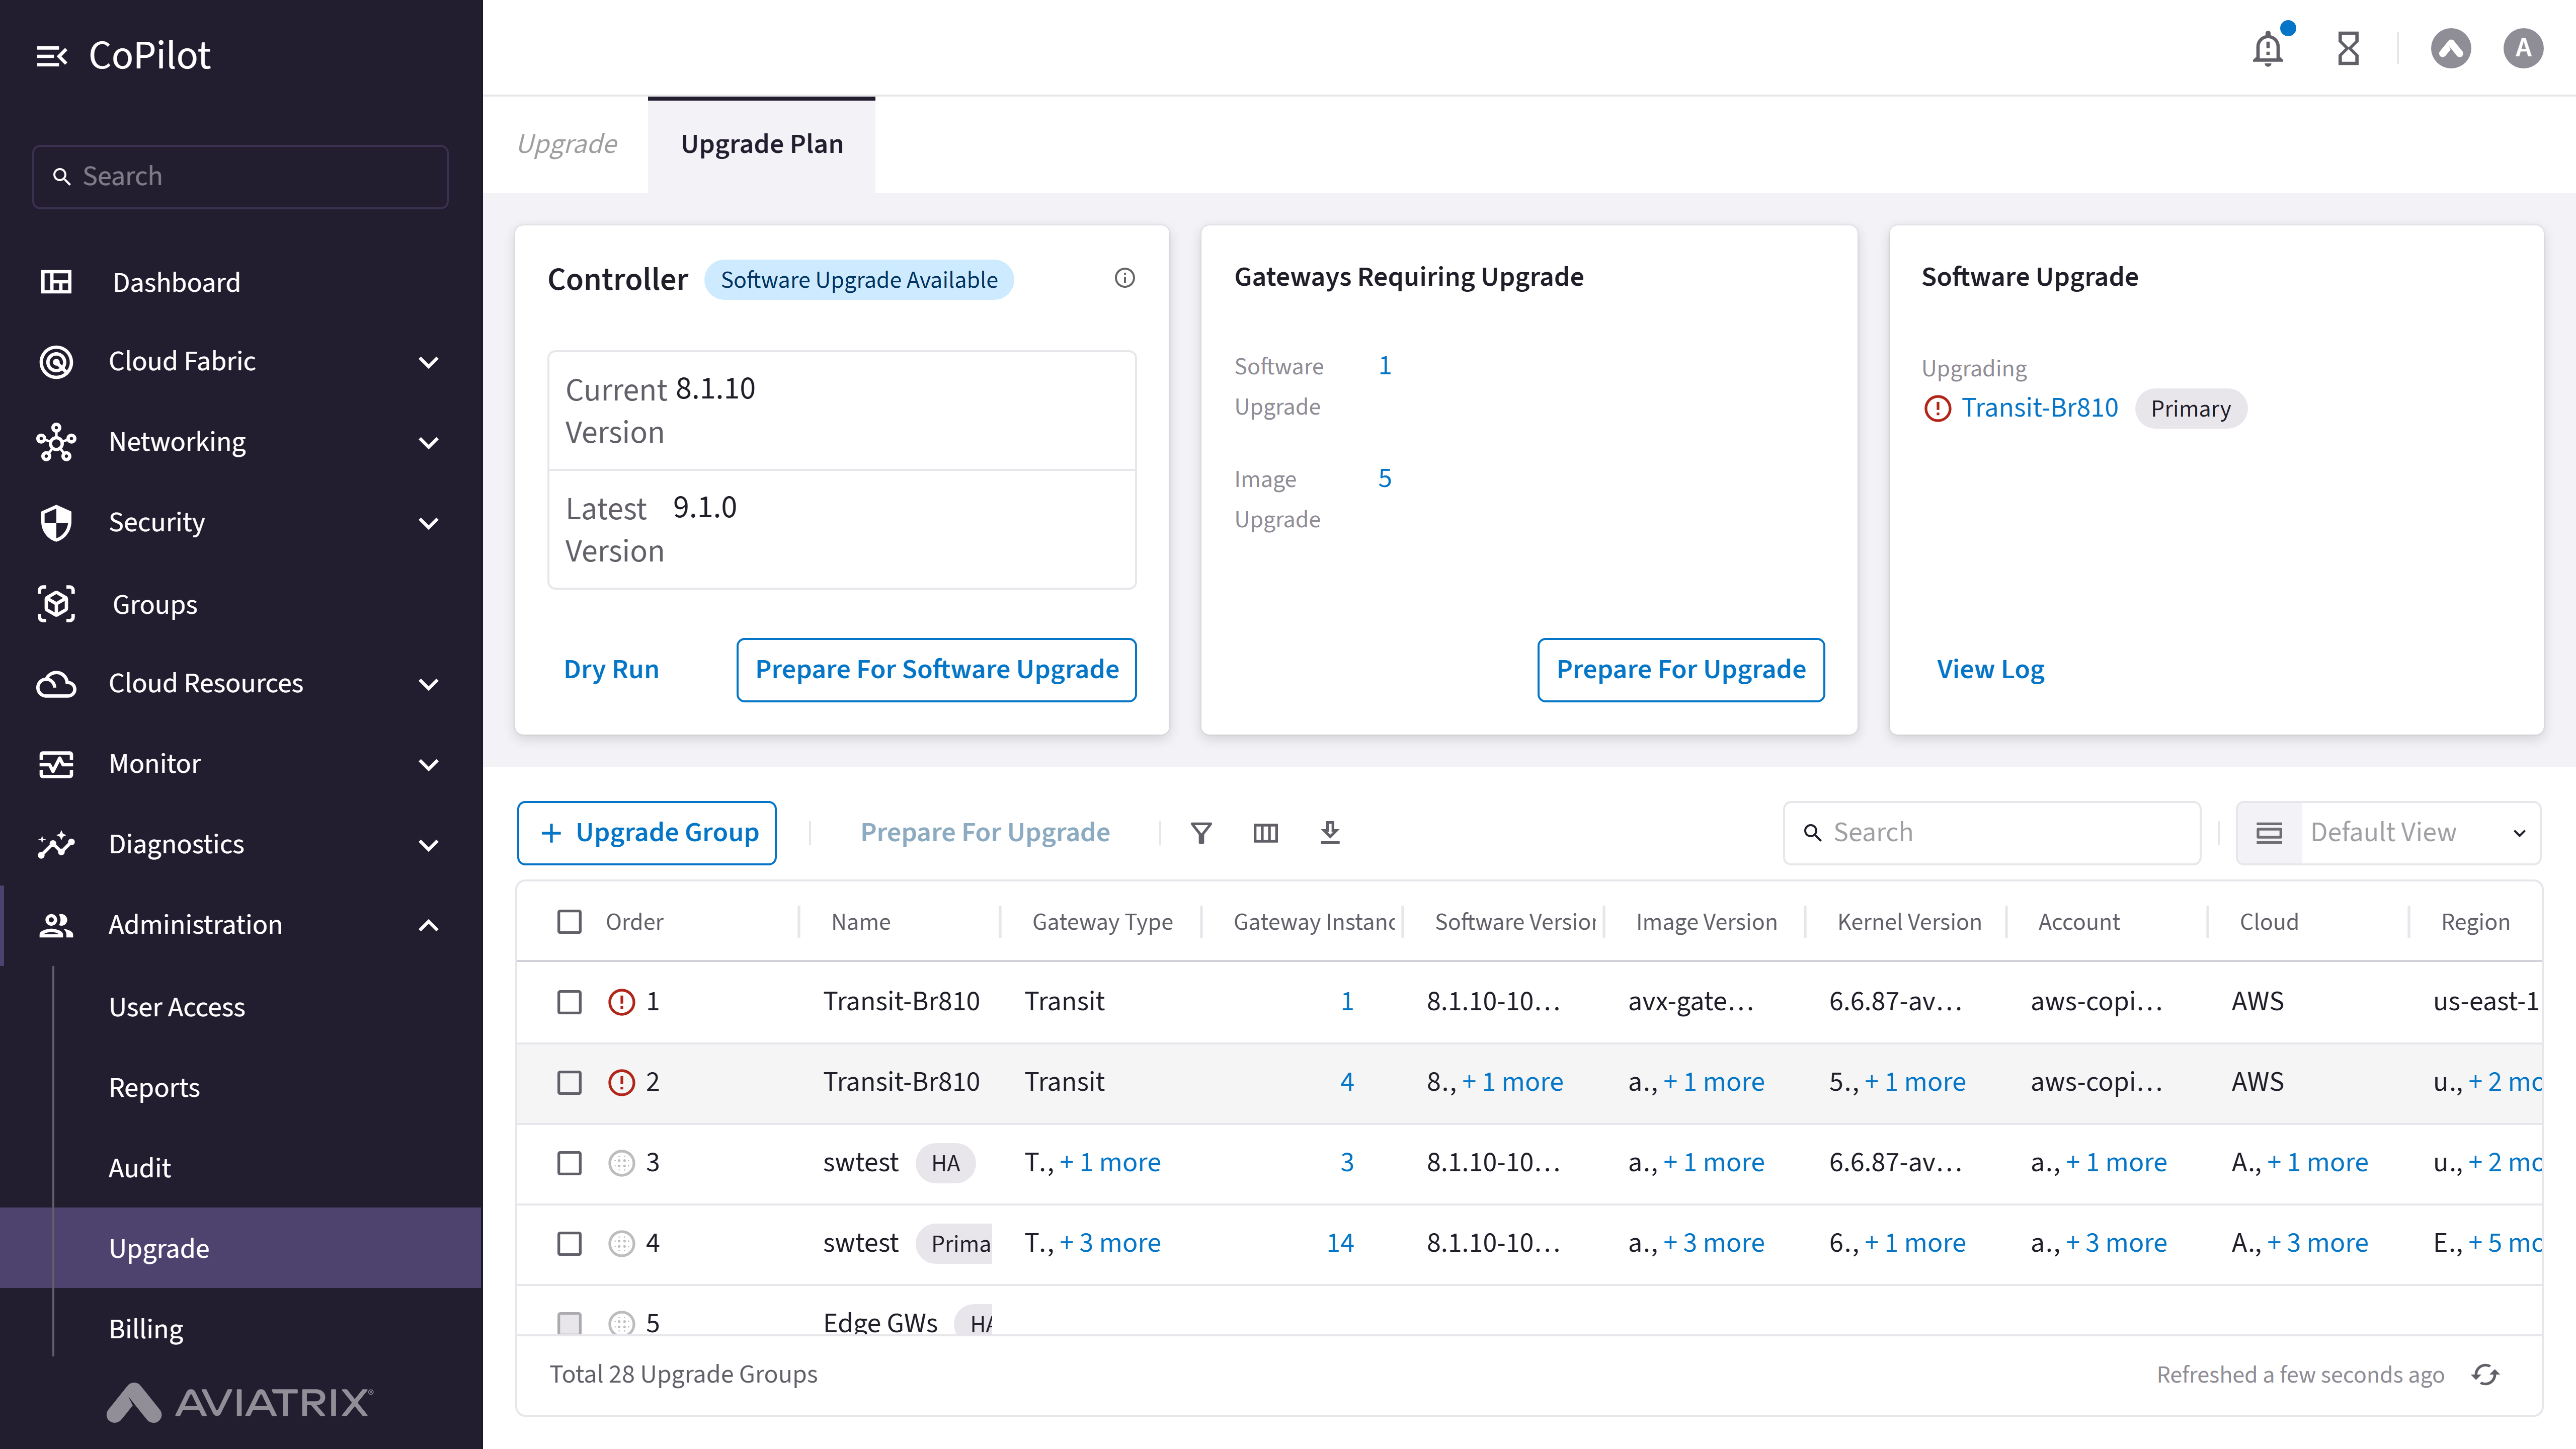Click the Aviatrix round logo icon in header
This screenshot has width=2576, height=1449.
click(x=2450, y=48)
